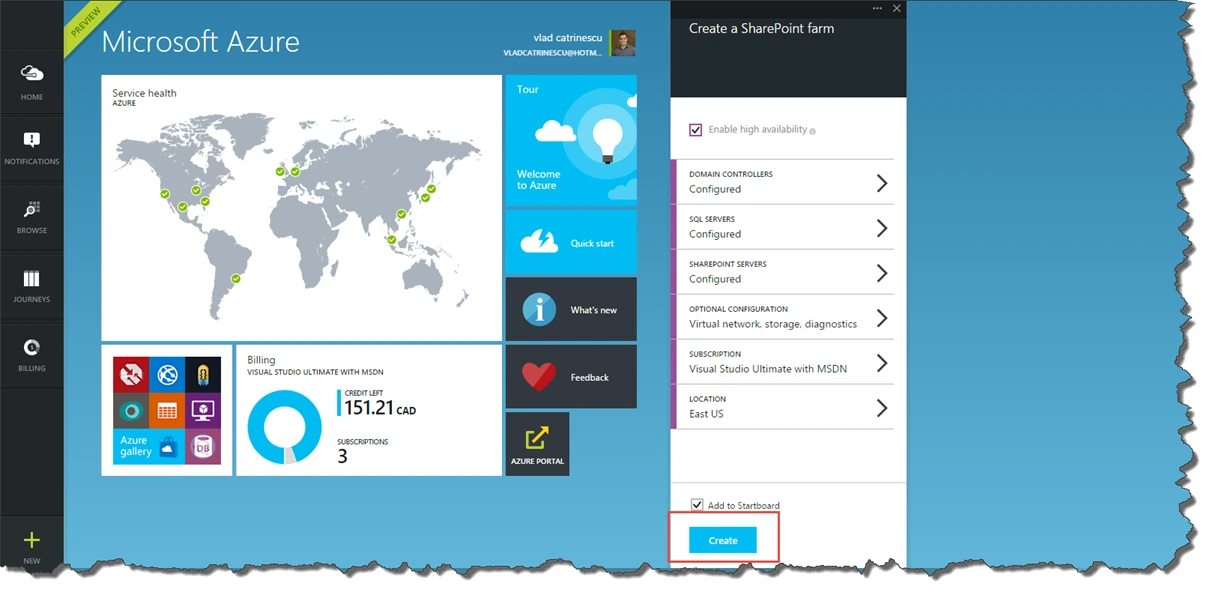Click the purple virtual machine gallery icon
Image resolution: width=1210 pixels, height=592 pixels.
pos(203,410)
